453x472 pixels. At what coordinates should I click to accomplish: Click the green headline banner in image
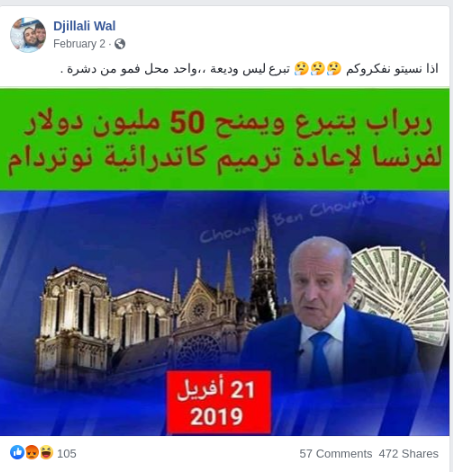click(224, 139)
